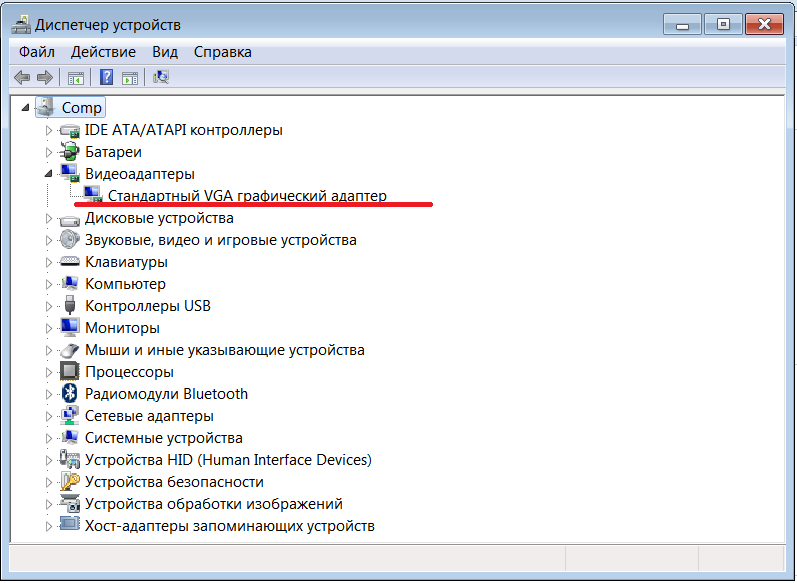Select Мыши и иные указывающие устройства label

click(225, 350)
